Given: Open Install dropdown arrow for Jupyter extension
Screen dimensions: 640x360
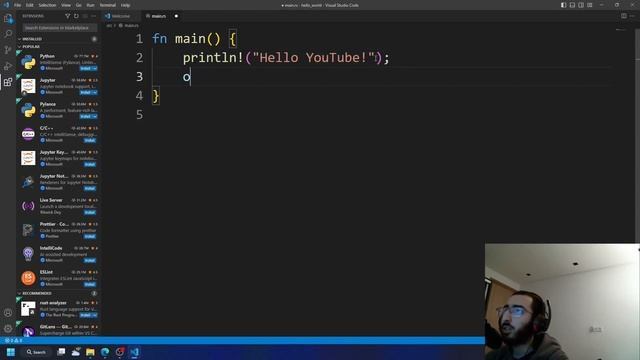Looking at the screenshot, I should 95,93.
